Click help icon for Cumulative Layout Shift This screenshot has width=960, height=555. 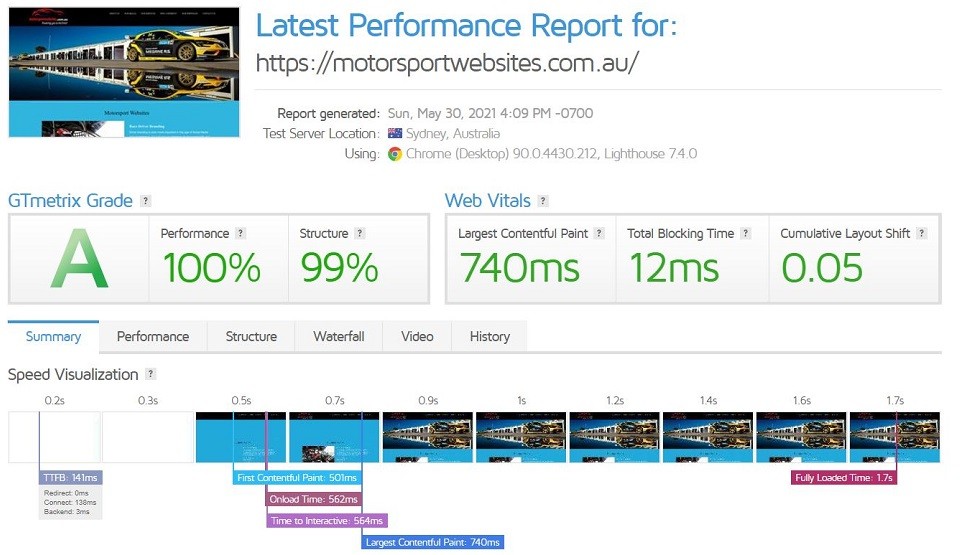tap(921, 233)
